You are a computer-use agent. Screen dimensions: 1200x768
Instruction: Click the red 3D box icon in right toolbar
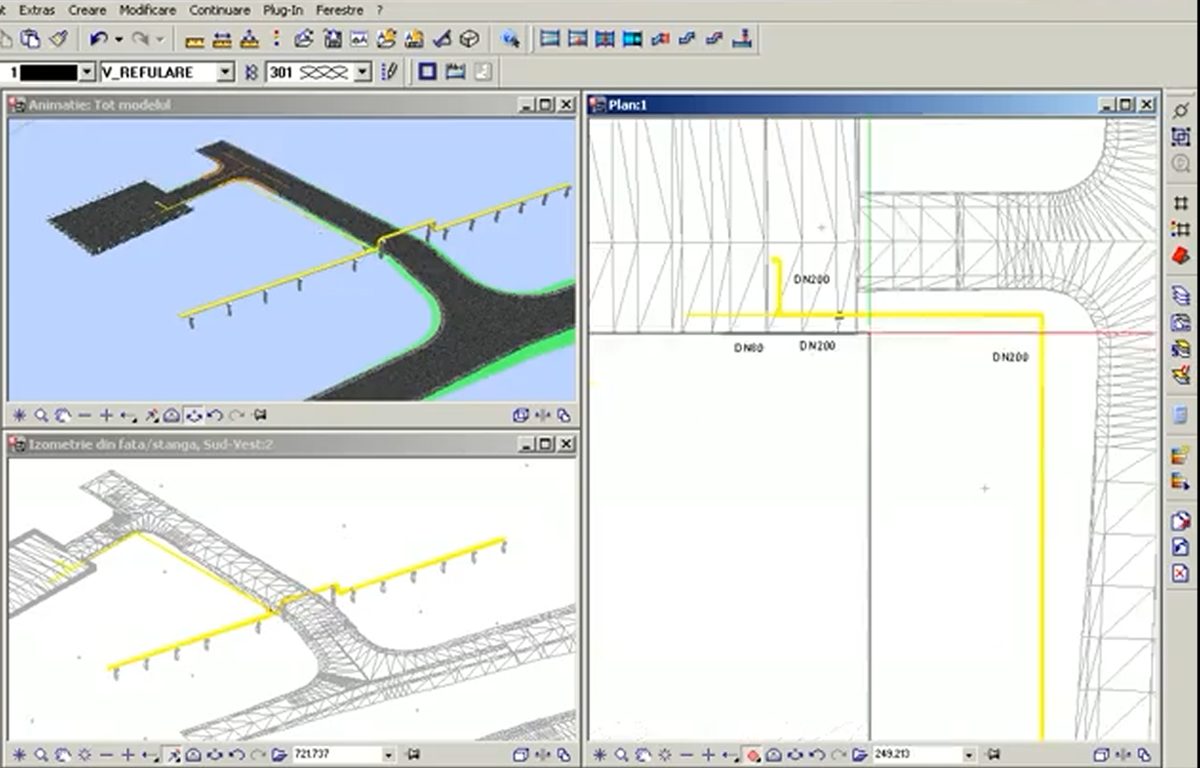(1181, 257)
